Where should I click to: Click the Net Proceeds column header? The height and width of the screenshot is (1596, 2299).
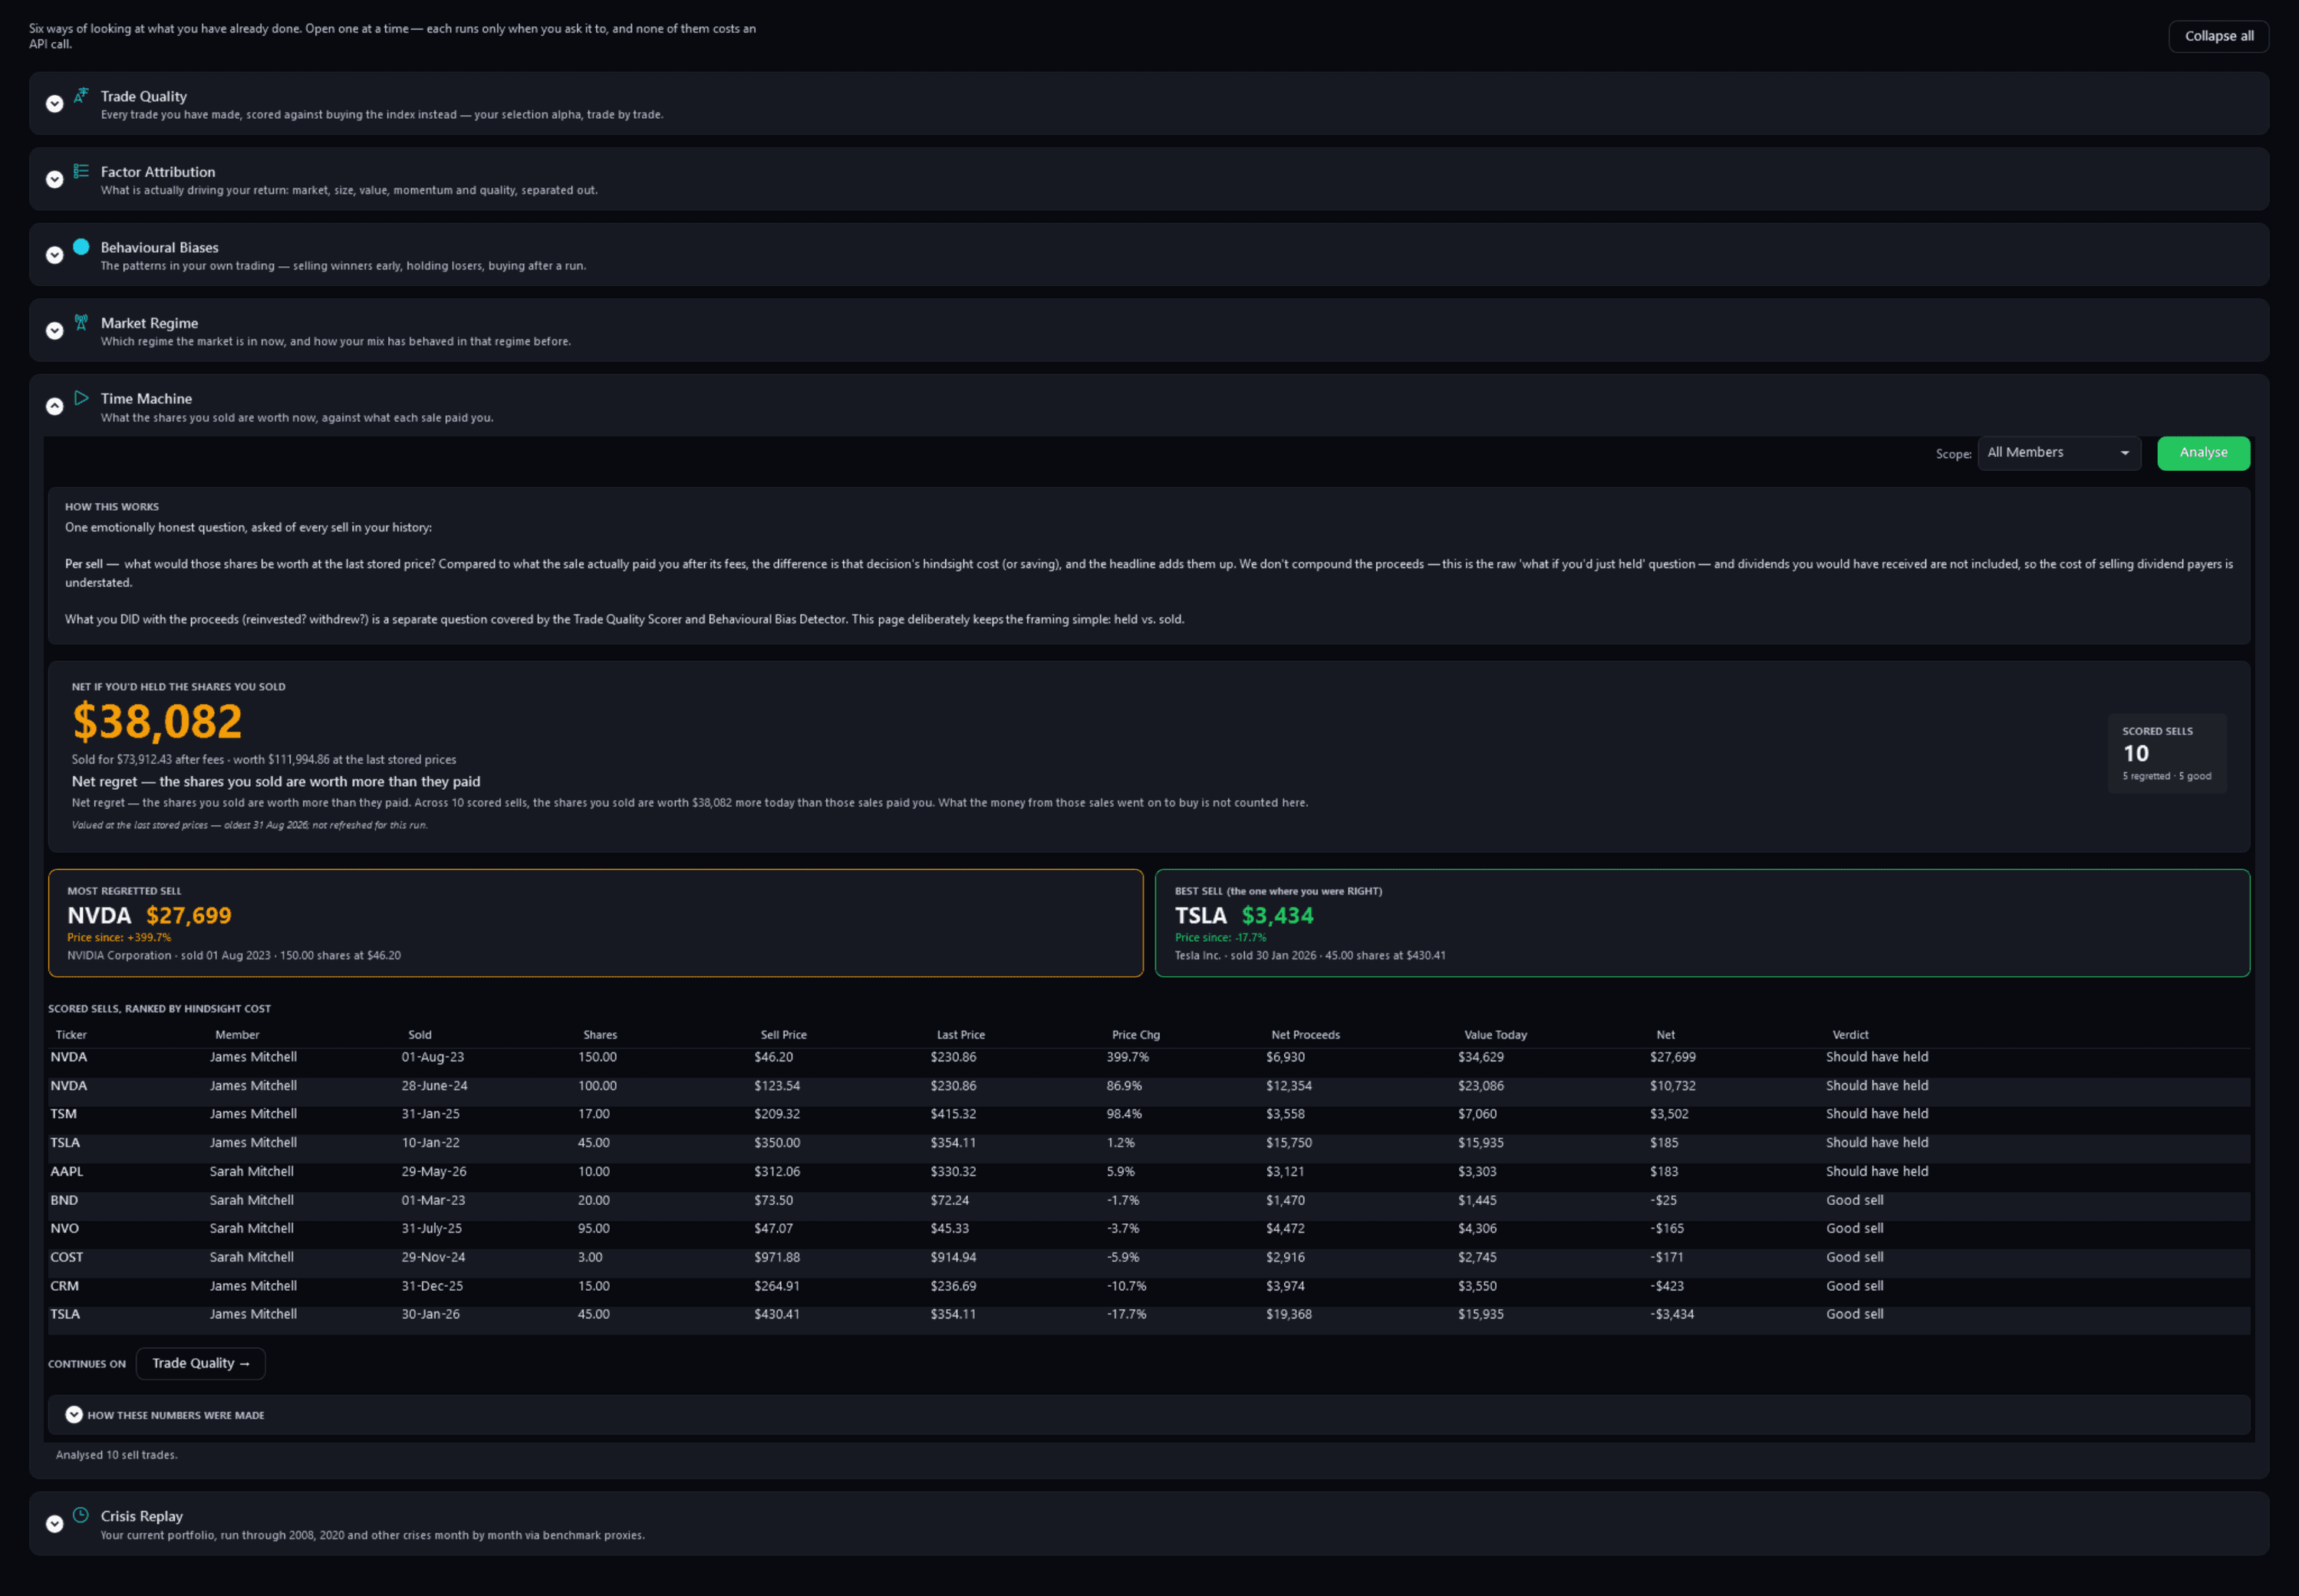click(1305, 1035)
